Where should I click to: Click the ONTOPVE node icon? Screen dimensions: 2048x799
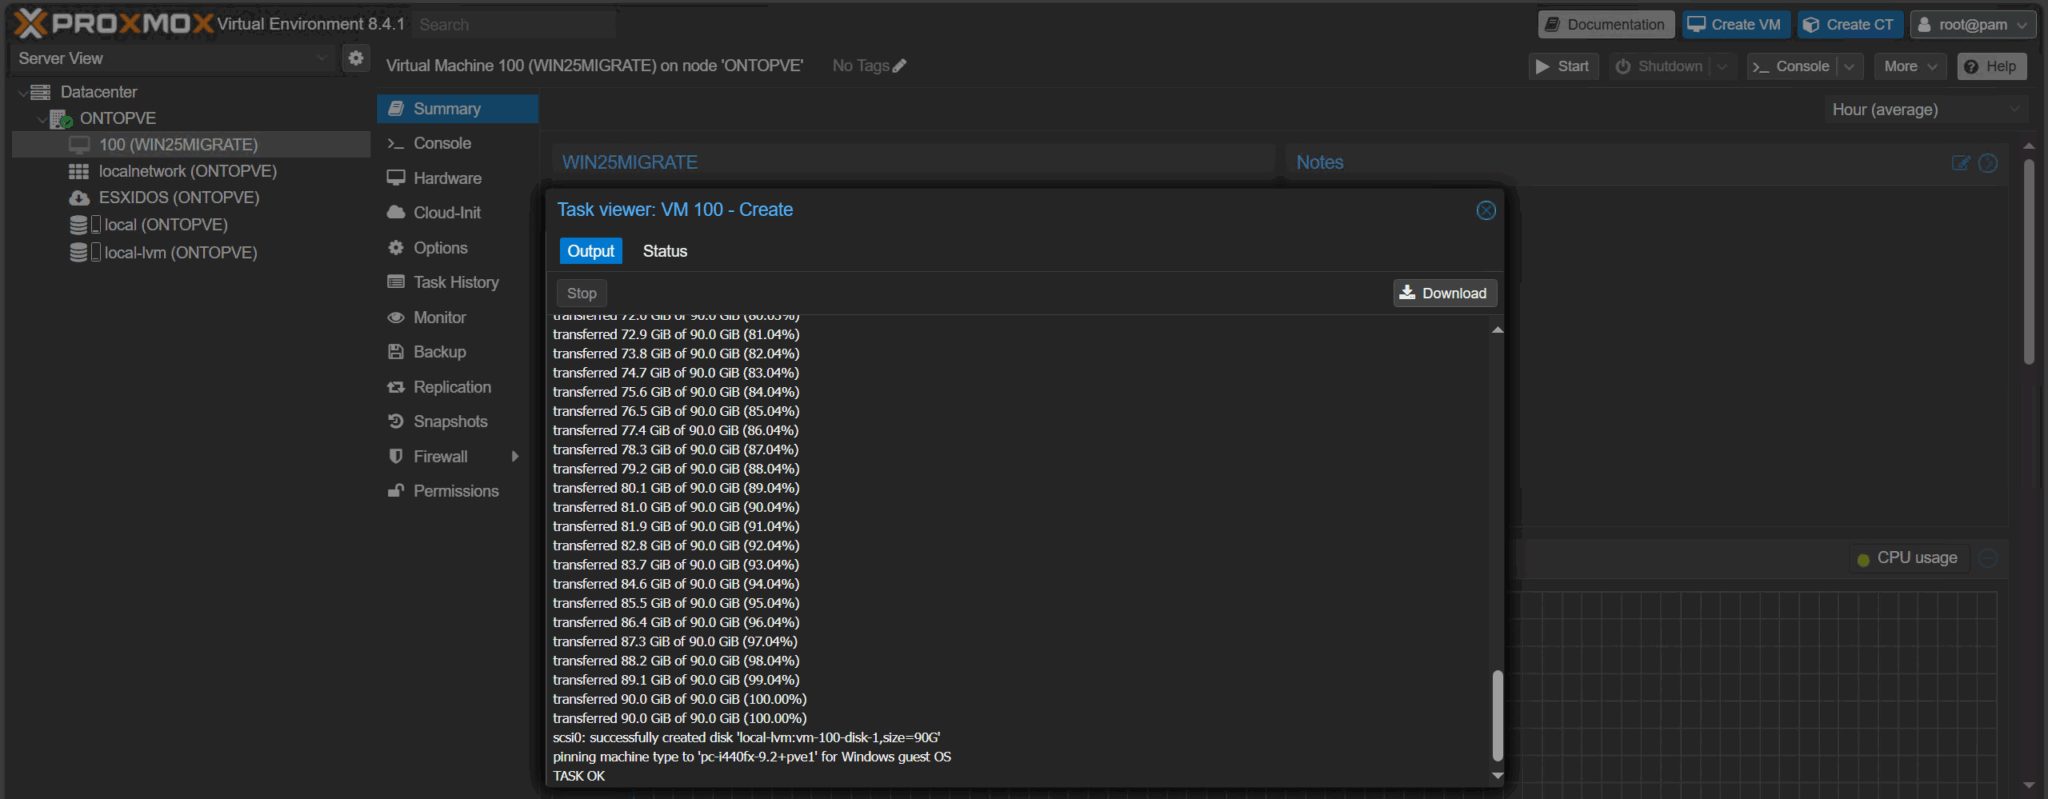[x=61, y=119]
